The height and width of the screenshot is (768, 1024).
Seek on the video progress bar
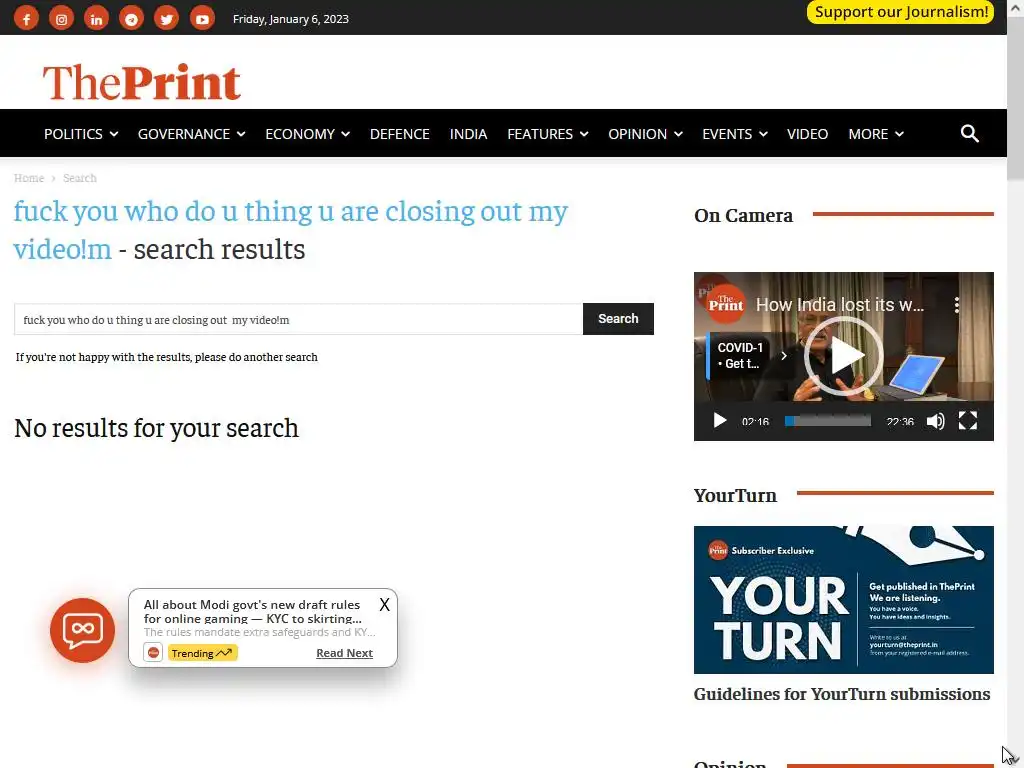pos(827,421)
